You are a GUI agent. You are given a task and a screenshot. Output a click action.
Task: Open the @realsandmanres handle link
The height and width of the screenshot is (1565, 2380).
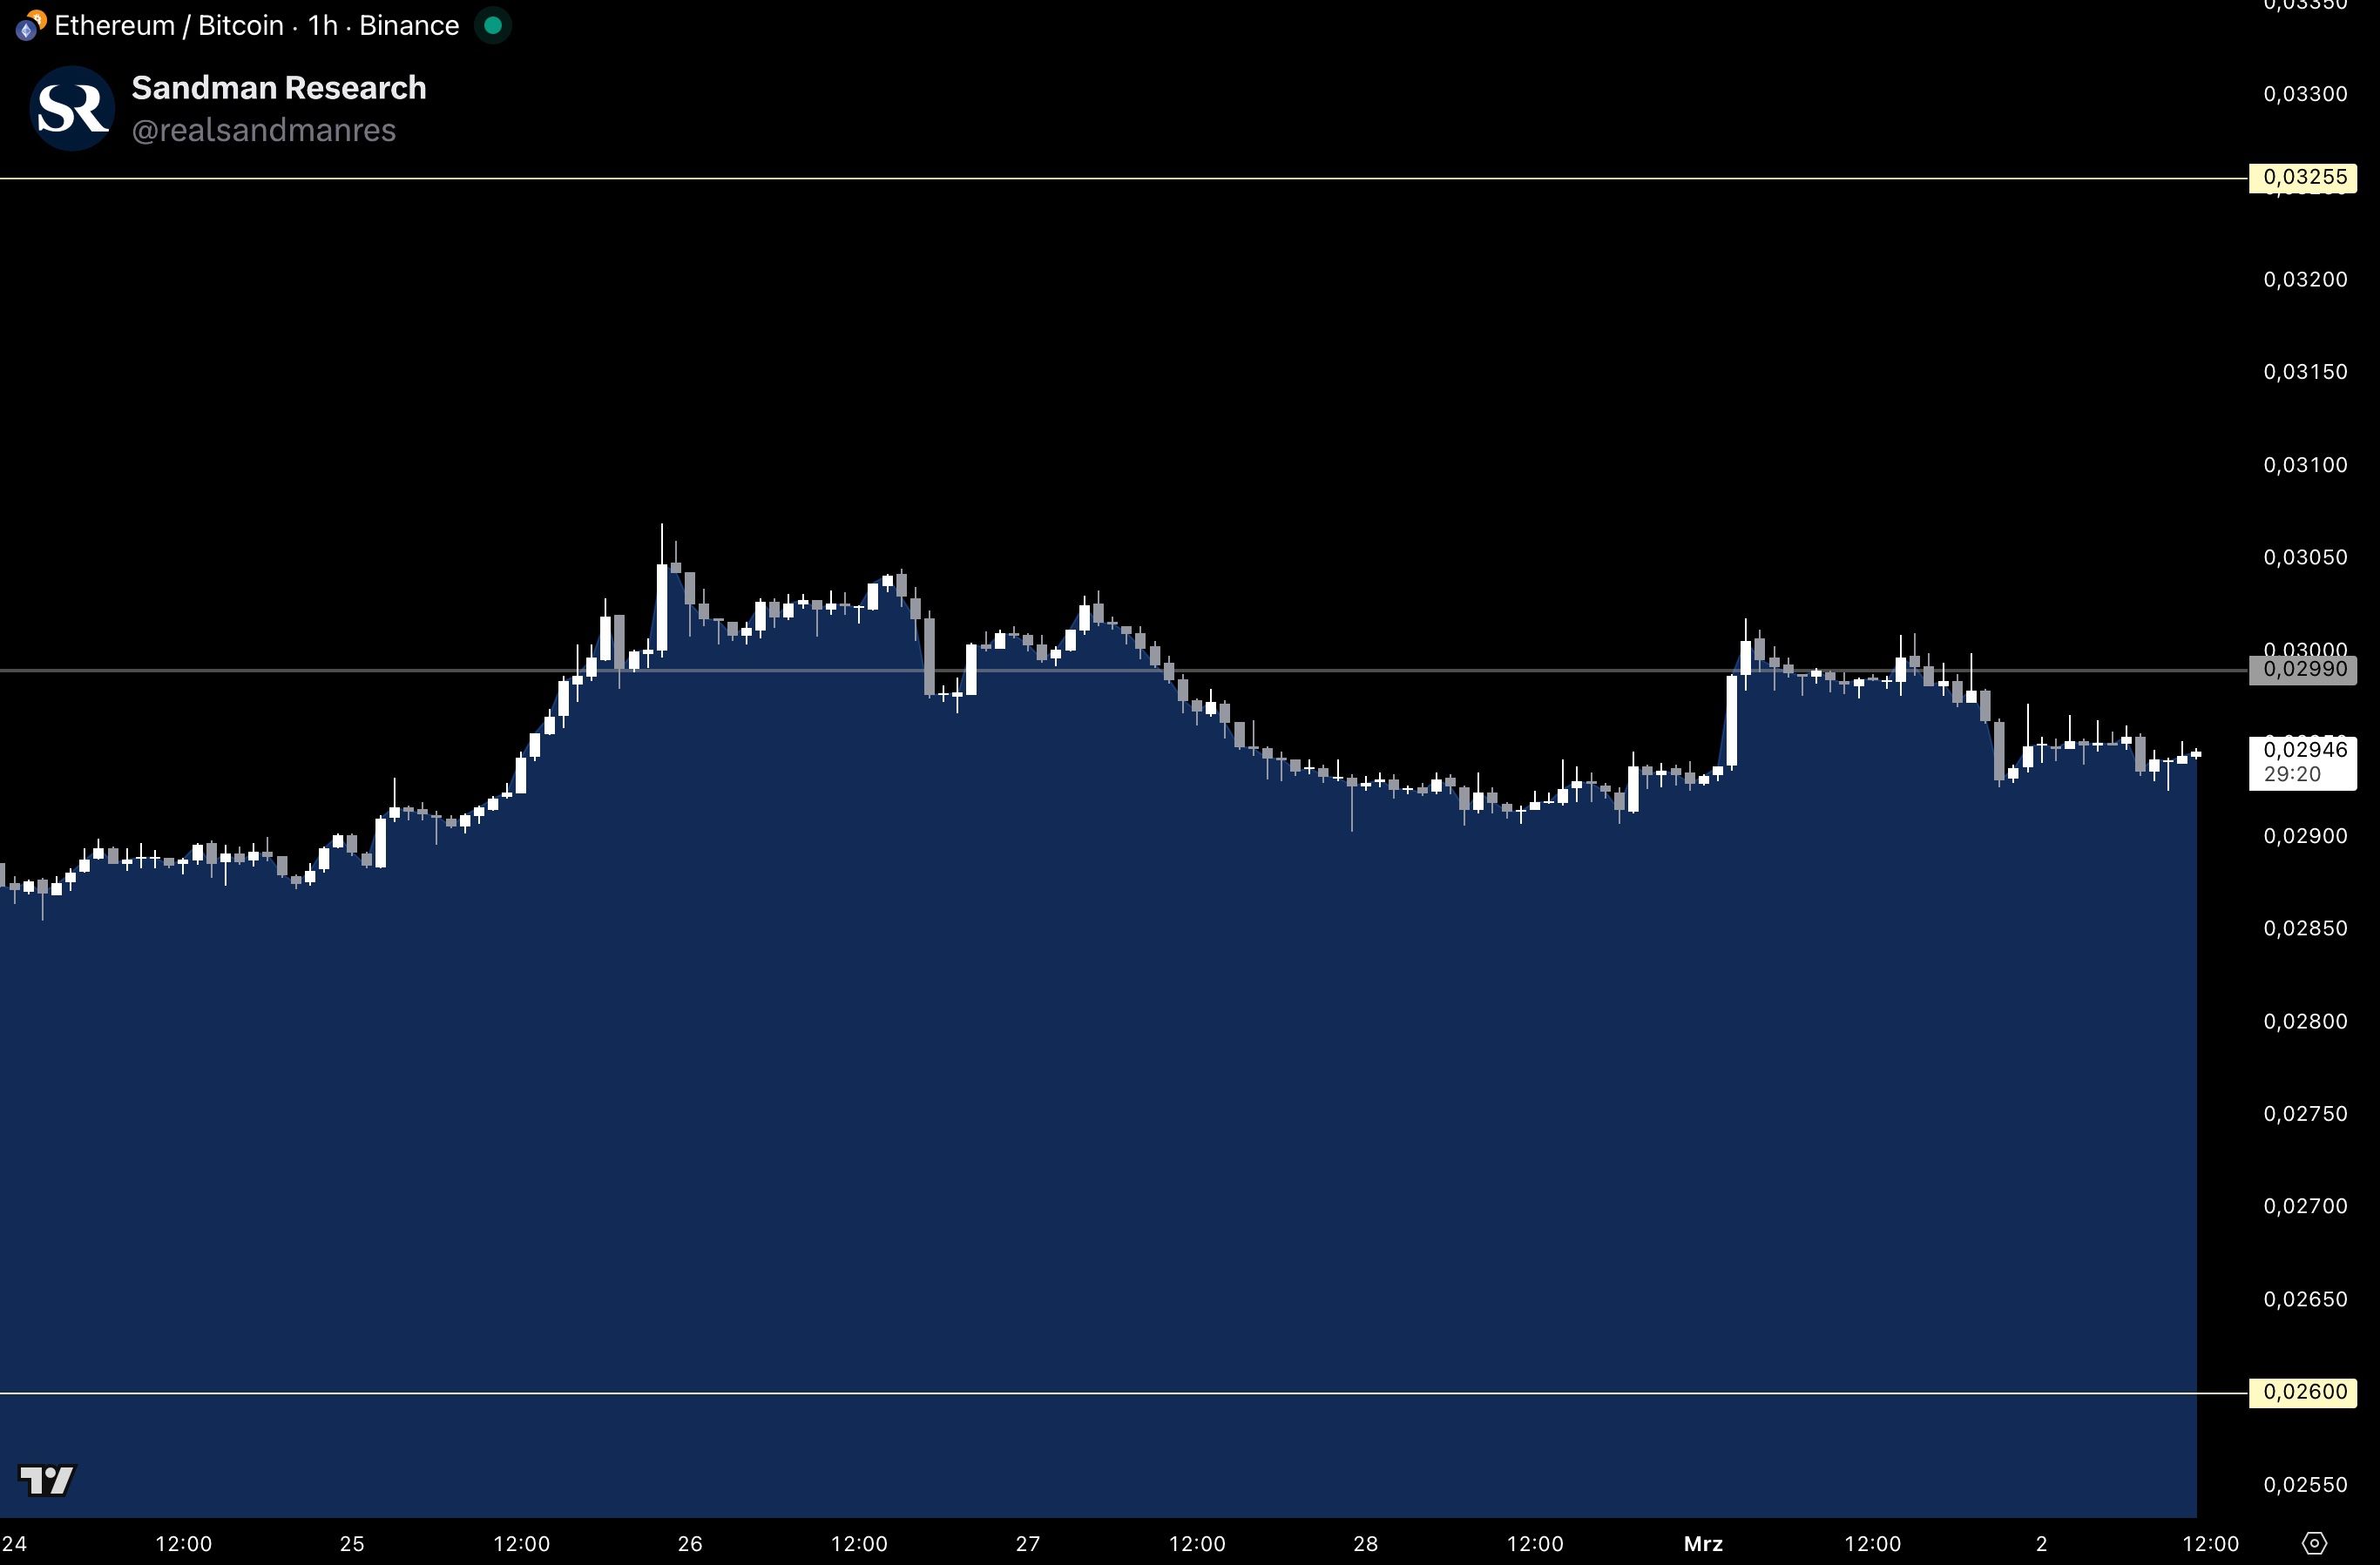pyautogui.click(x=264, y=130)
